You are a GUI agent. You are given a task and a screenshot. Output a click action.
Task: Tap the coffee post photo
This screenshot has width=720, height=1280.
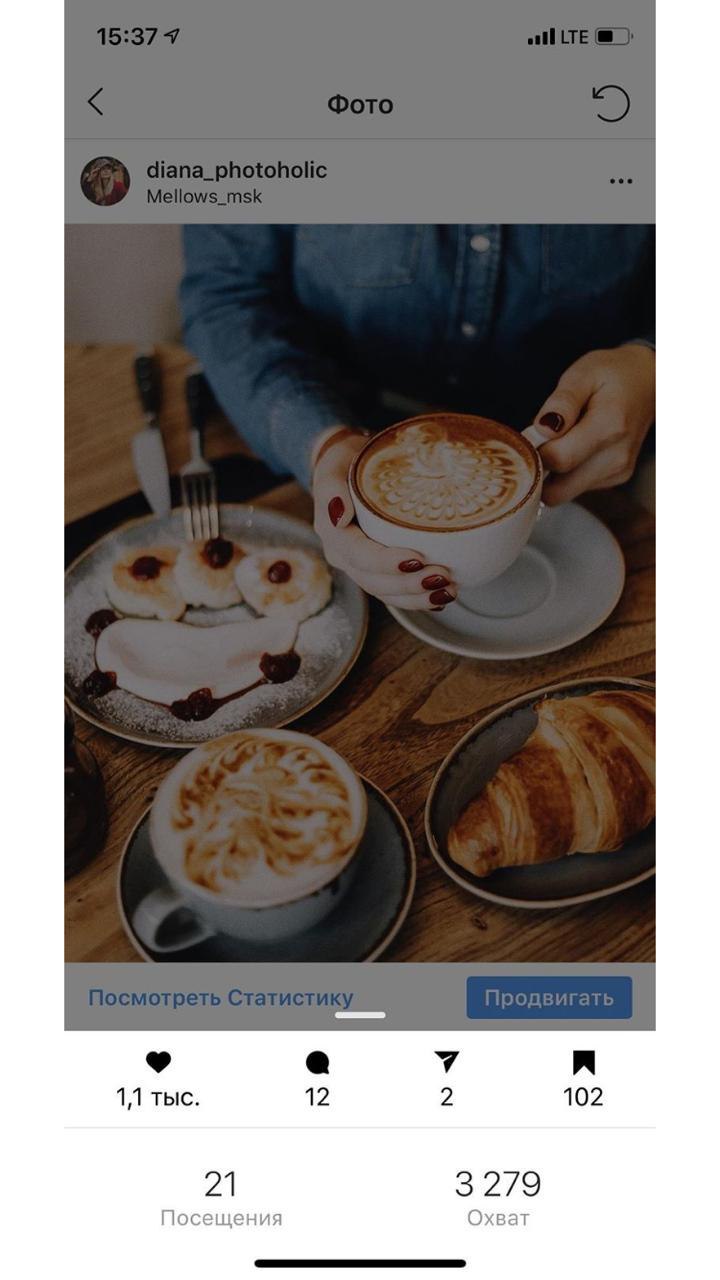pos(360,592)
